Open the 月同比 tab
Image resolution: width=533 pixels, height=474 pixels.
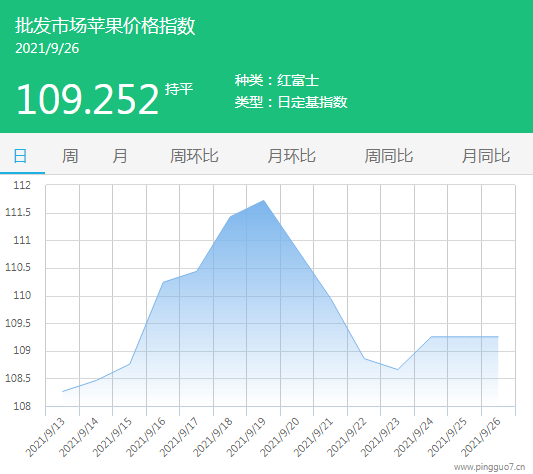coord(486,156)
